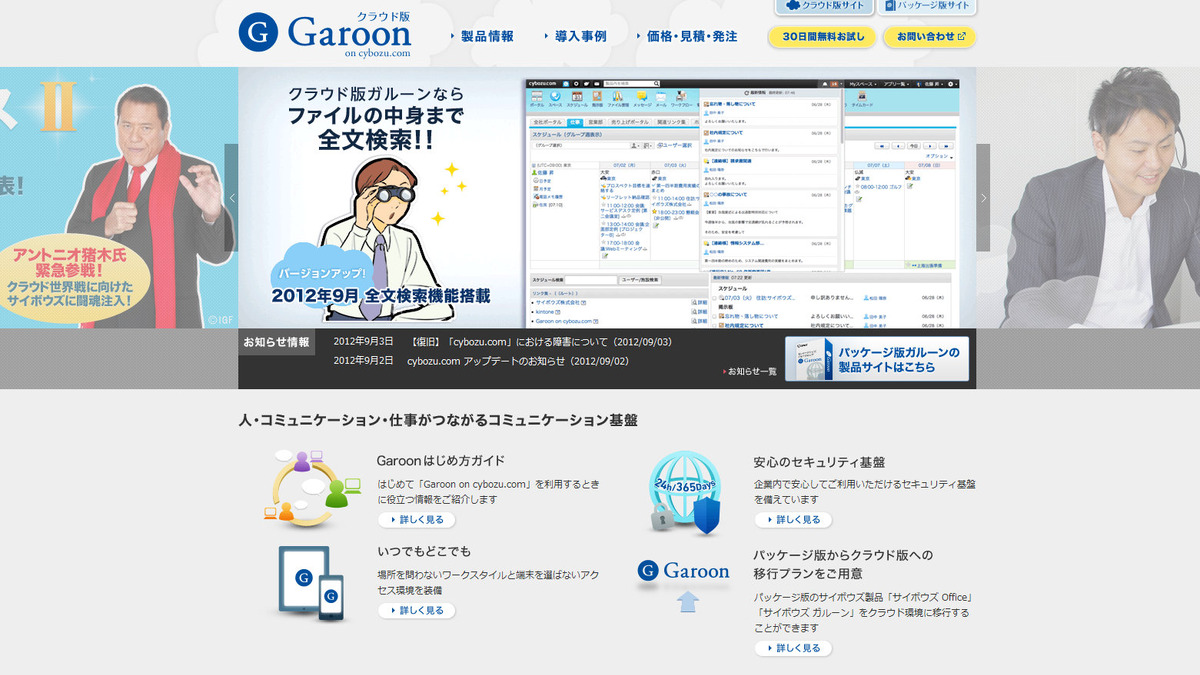Click the 2012年9月3日 news date
1200x675 pixels.
363,342
